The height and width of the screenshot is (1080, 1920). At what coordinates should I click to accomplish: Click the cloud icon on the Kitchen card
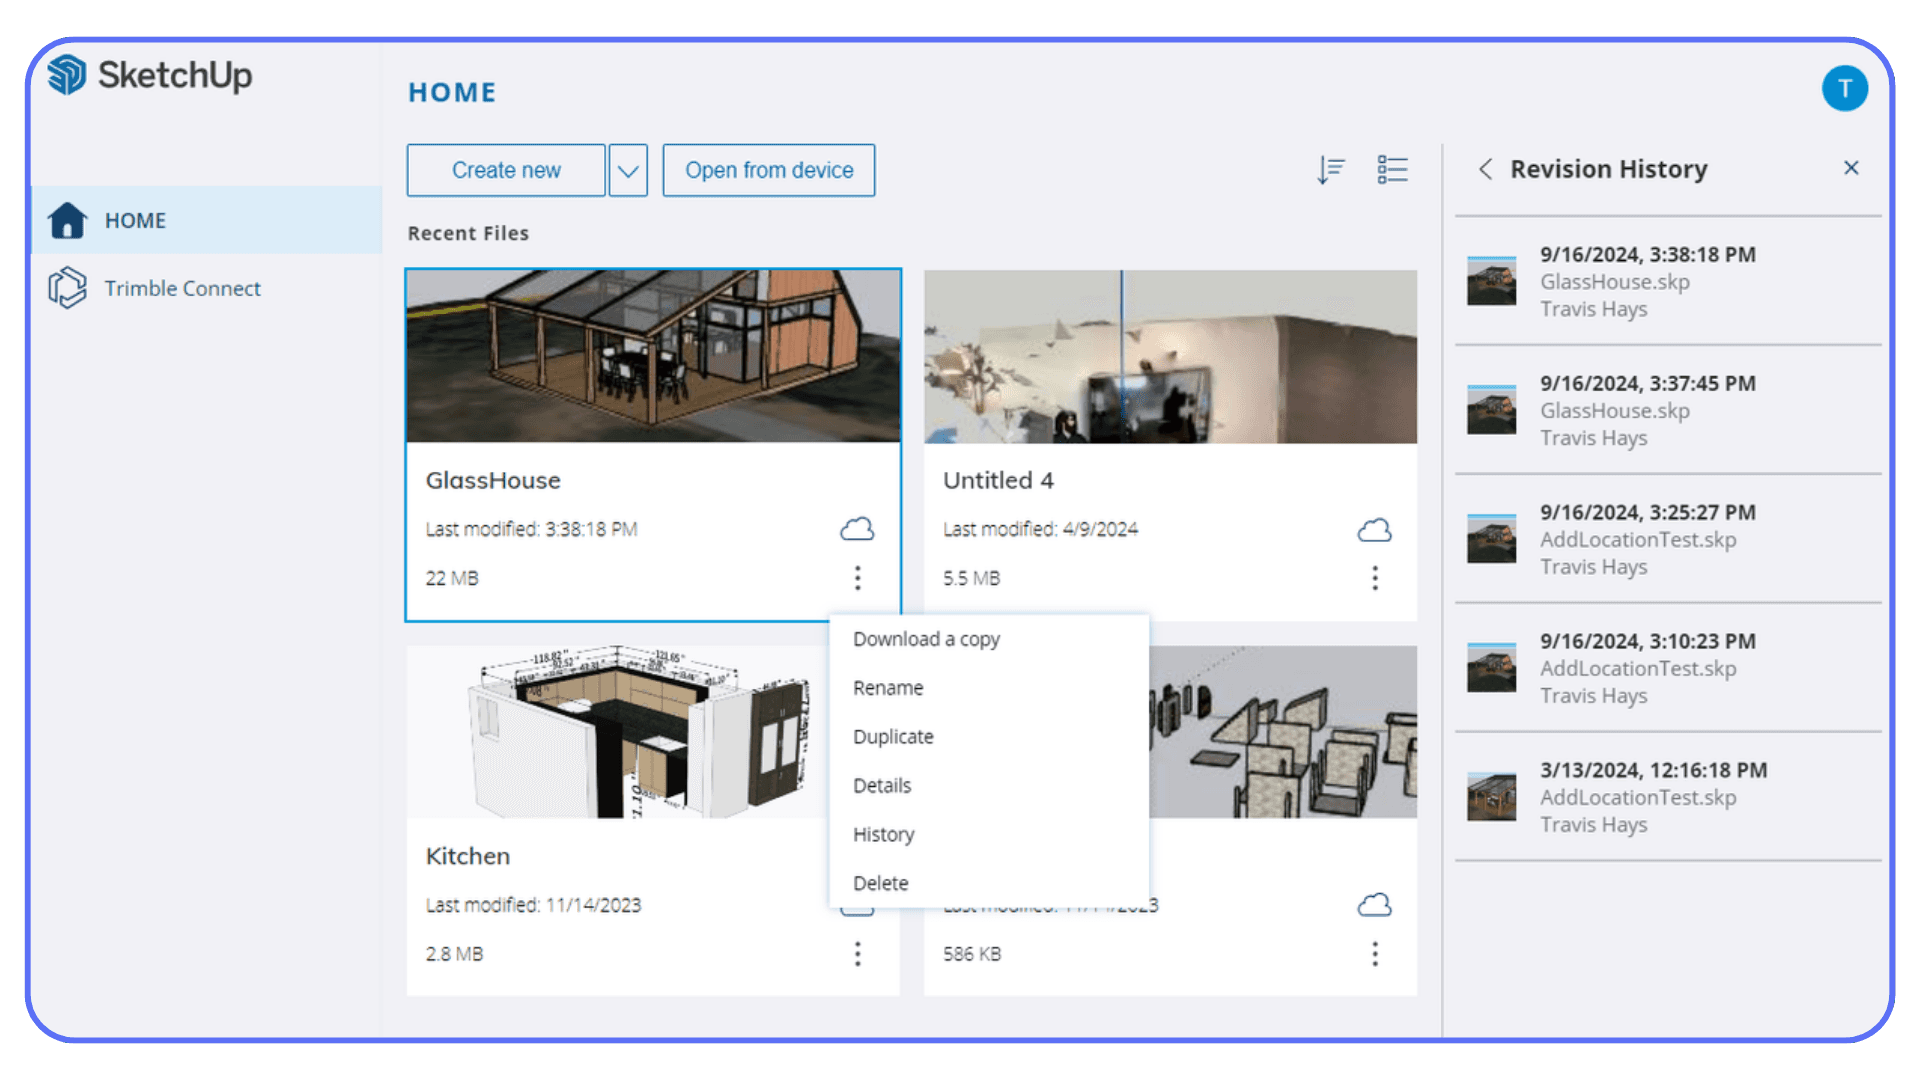click(x=857, y=904)
